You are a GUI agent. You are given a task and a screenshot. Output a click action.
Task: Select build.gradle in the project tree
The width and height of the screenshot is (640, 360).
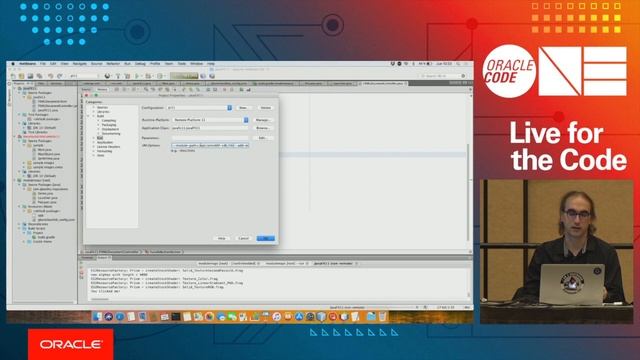click(46, 237)
